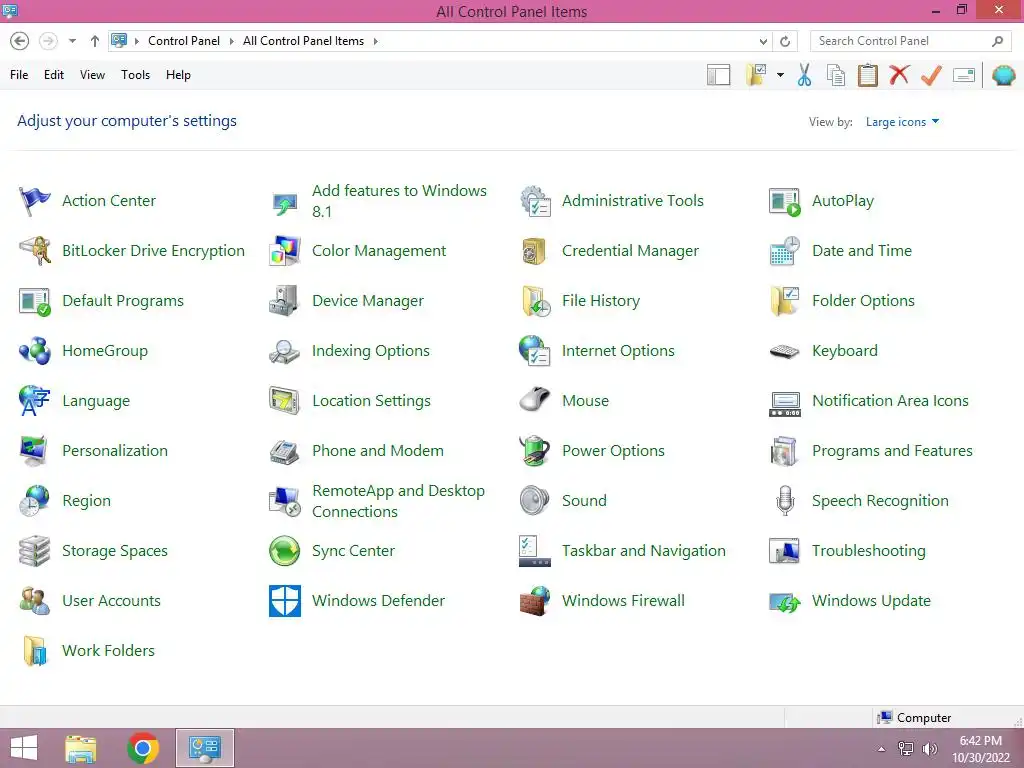Open the Windows Firewall brick wall icon
This screenshot has height=768, width=1024.
(x=535, y=601)
